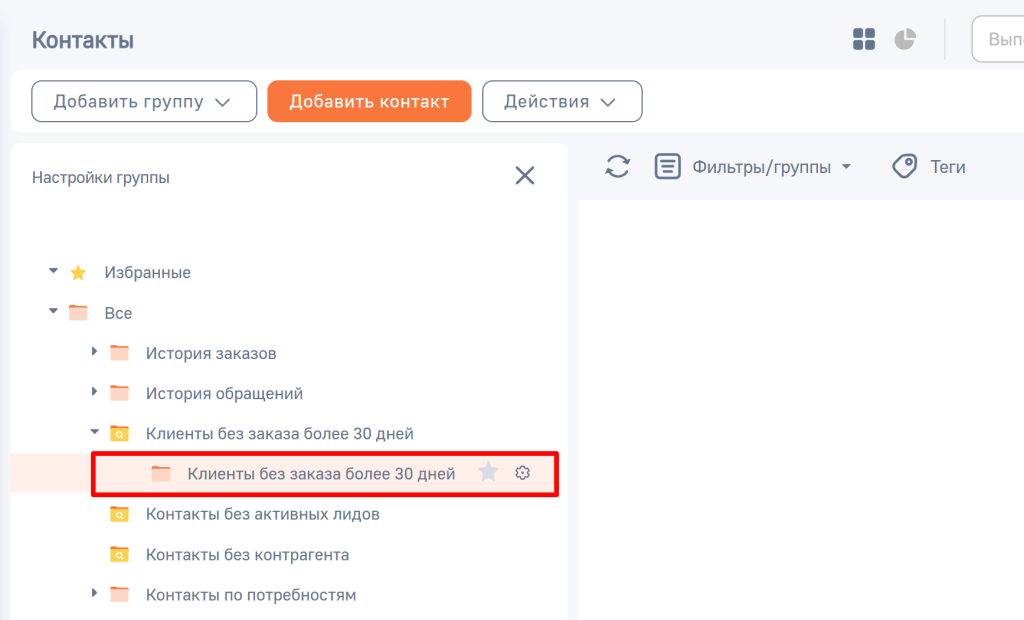Toggle the favorite star on the highlighted group
The height and width of the screenshot is (620, 1024).
point(488,472)
